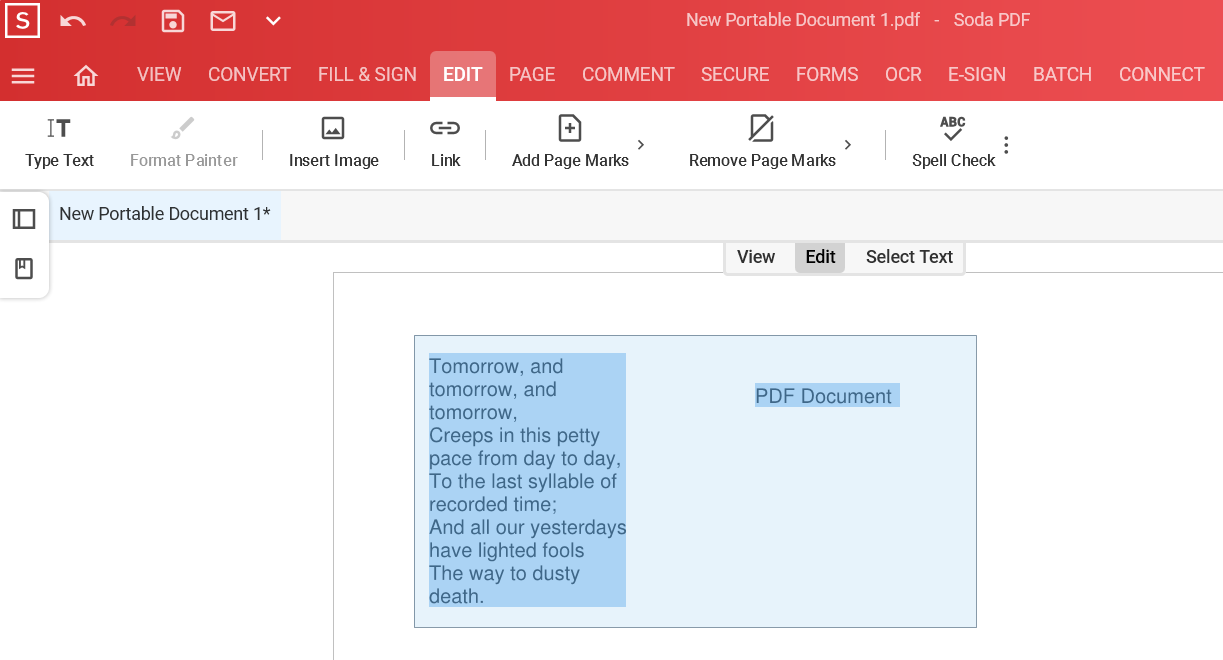Open the COMMENT ribbon tab
1223x660 pixels.
click(x=628, y=75)
